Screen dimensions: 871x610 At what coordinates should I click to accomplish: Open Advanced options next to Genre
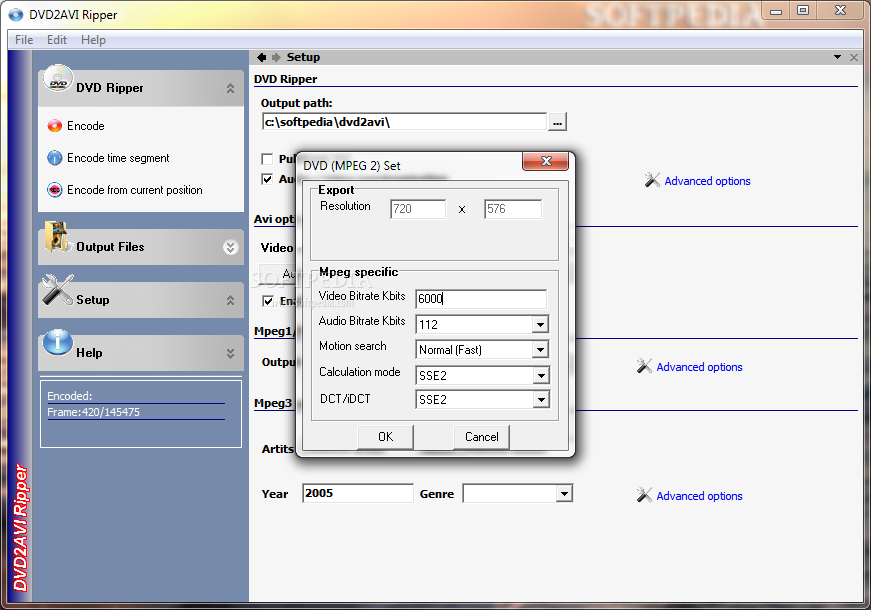tap(699, 496)
